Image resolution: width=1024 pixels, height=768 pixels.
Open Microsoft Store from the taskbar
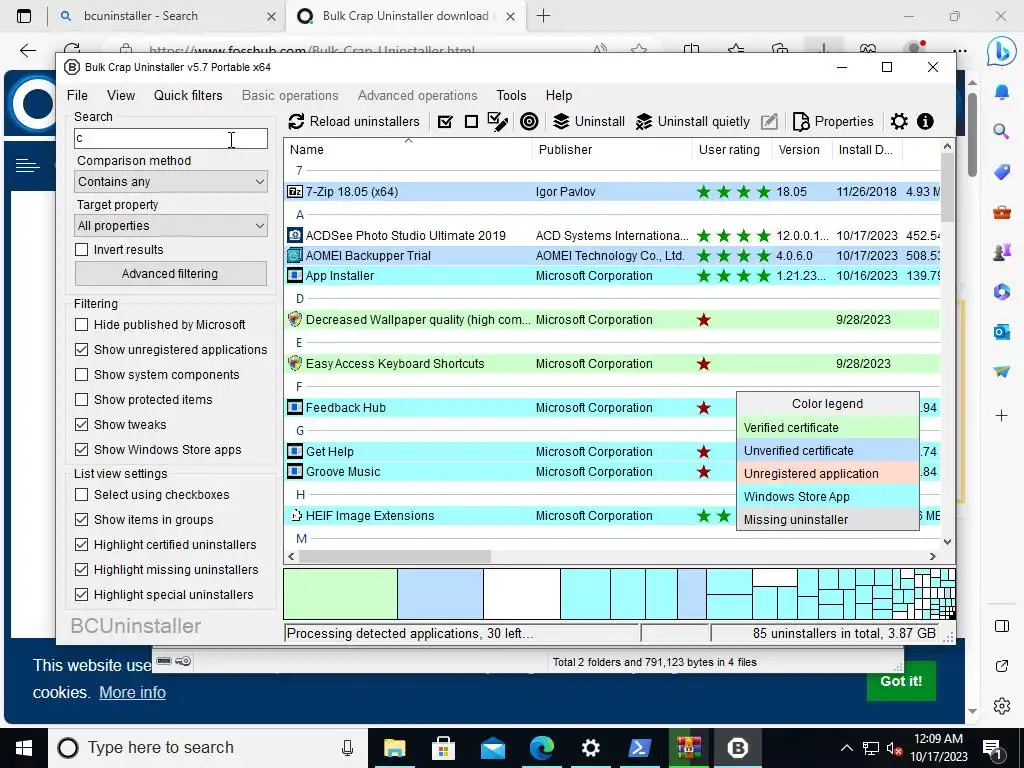pos(443,748)
